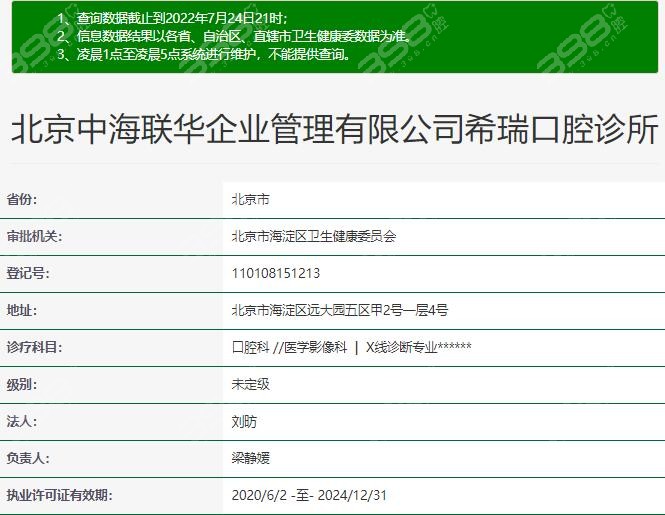Click legal person name 刘昉

(x=244, y=422)
